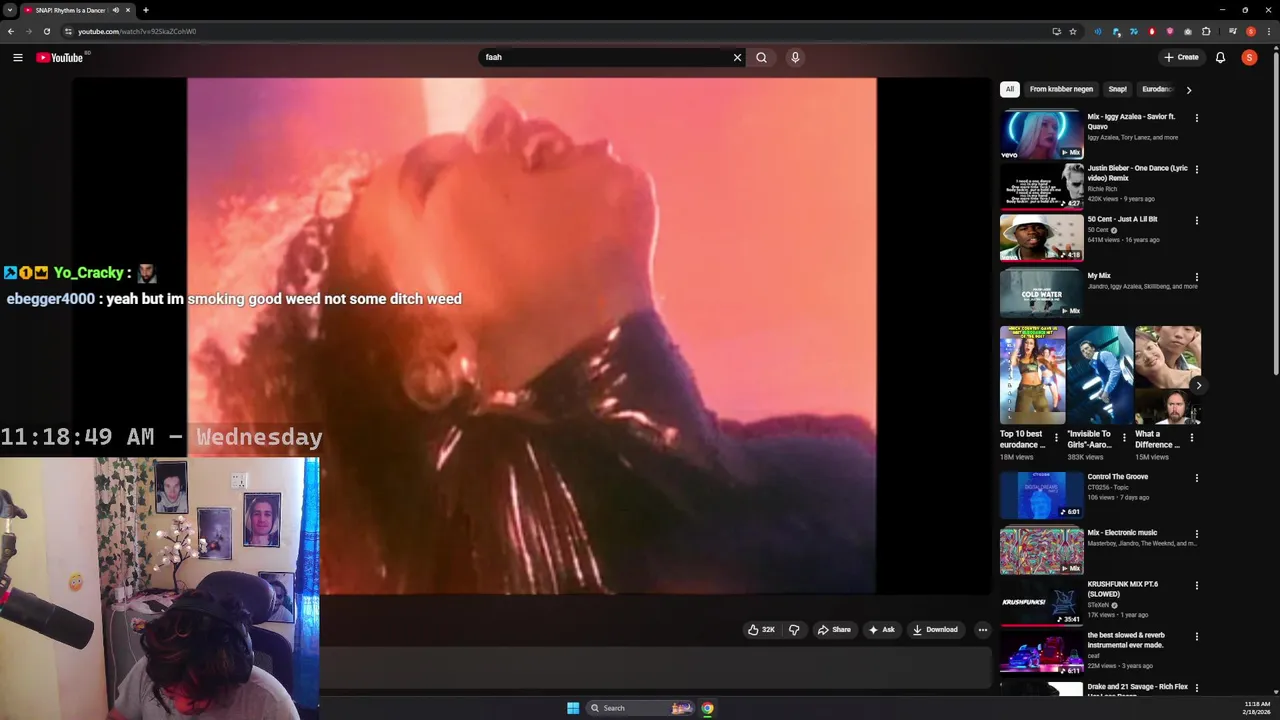Mute the tab via speaker icon
Screen dimensions: 1280x720
click(x=116, y=10)
